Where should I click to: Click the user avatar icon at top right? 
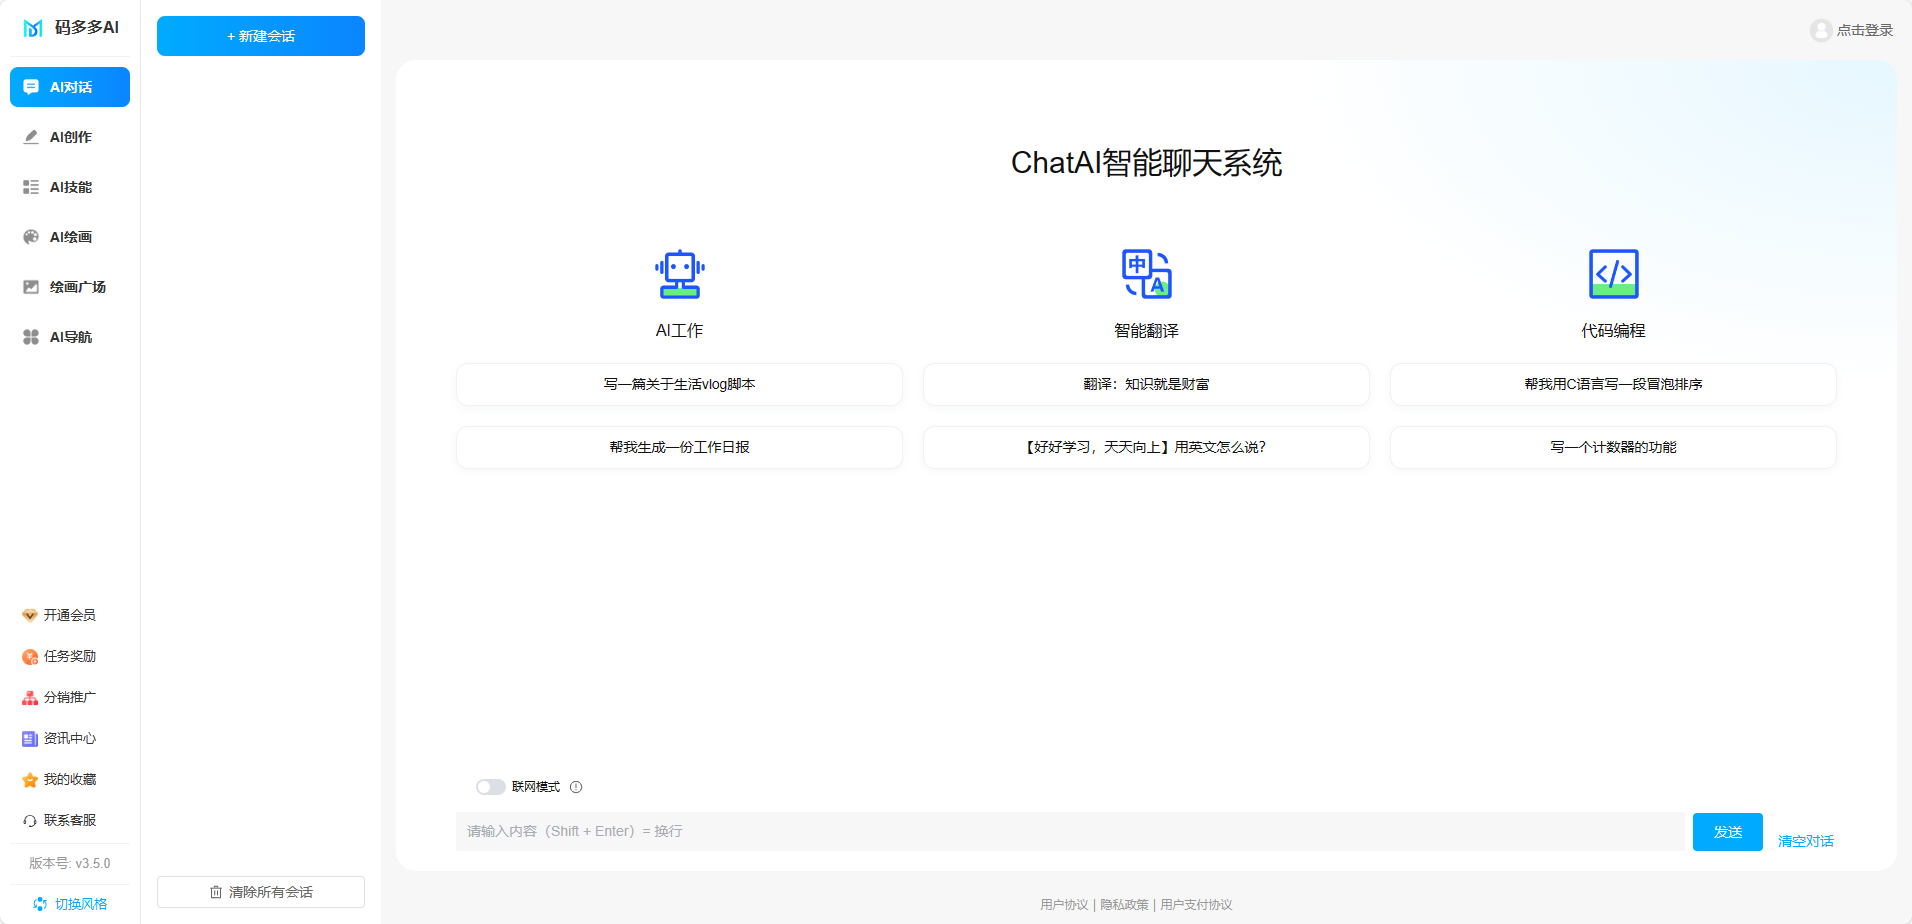1821,30
